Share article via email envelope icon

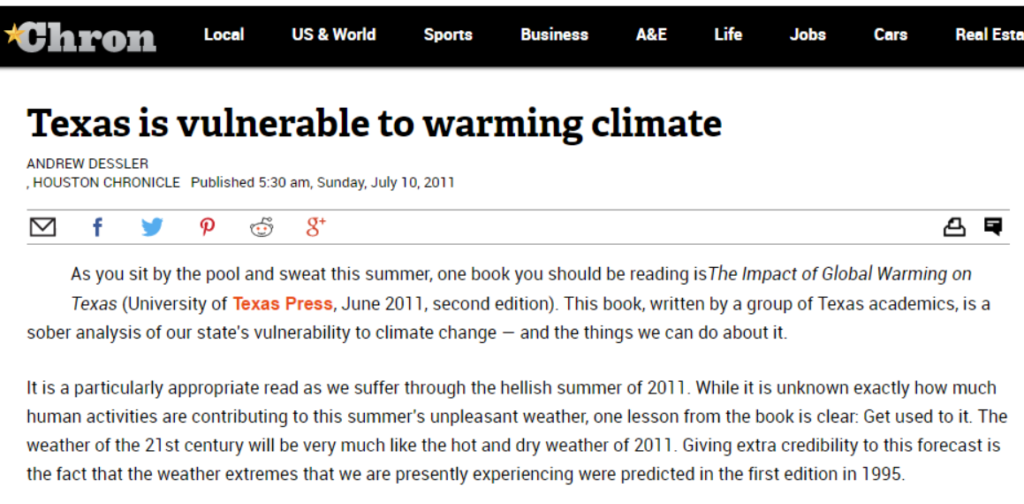coord(43,227)
